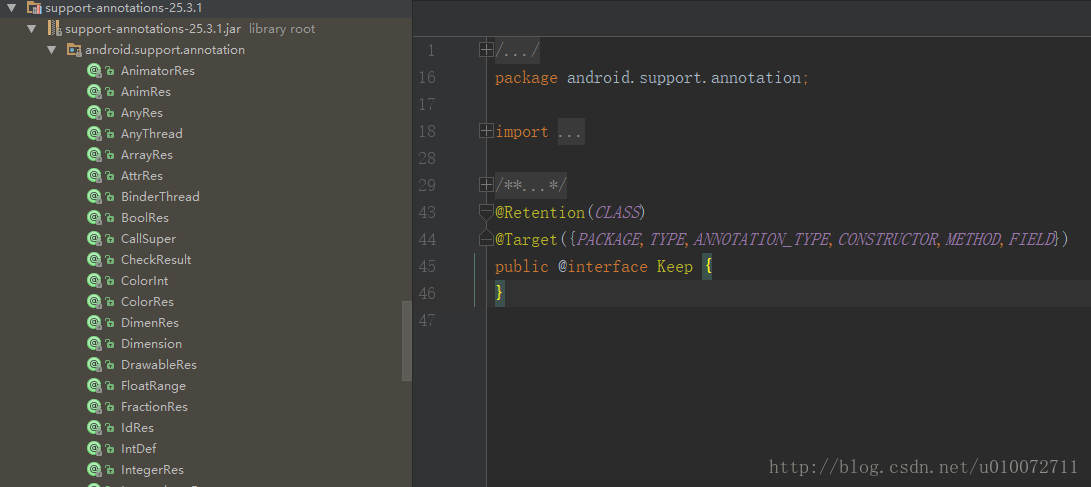Select AnimatorRes in the project tree
1091x487 pixels.
pyautogui.click(x=158, y=71)
